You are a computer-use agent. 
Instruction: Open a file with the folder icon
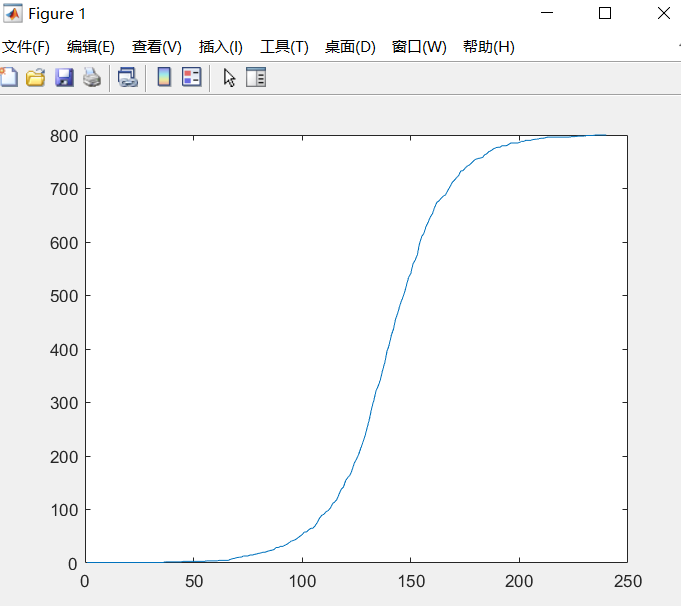[x=36, y=77]
